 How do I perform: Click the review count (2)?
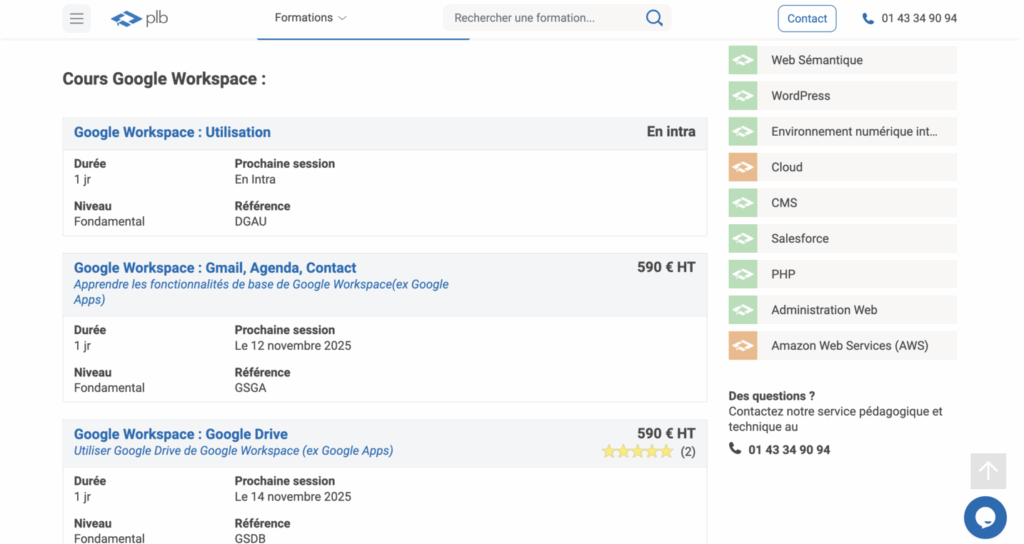(688, 452)
